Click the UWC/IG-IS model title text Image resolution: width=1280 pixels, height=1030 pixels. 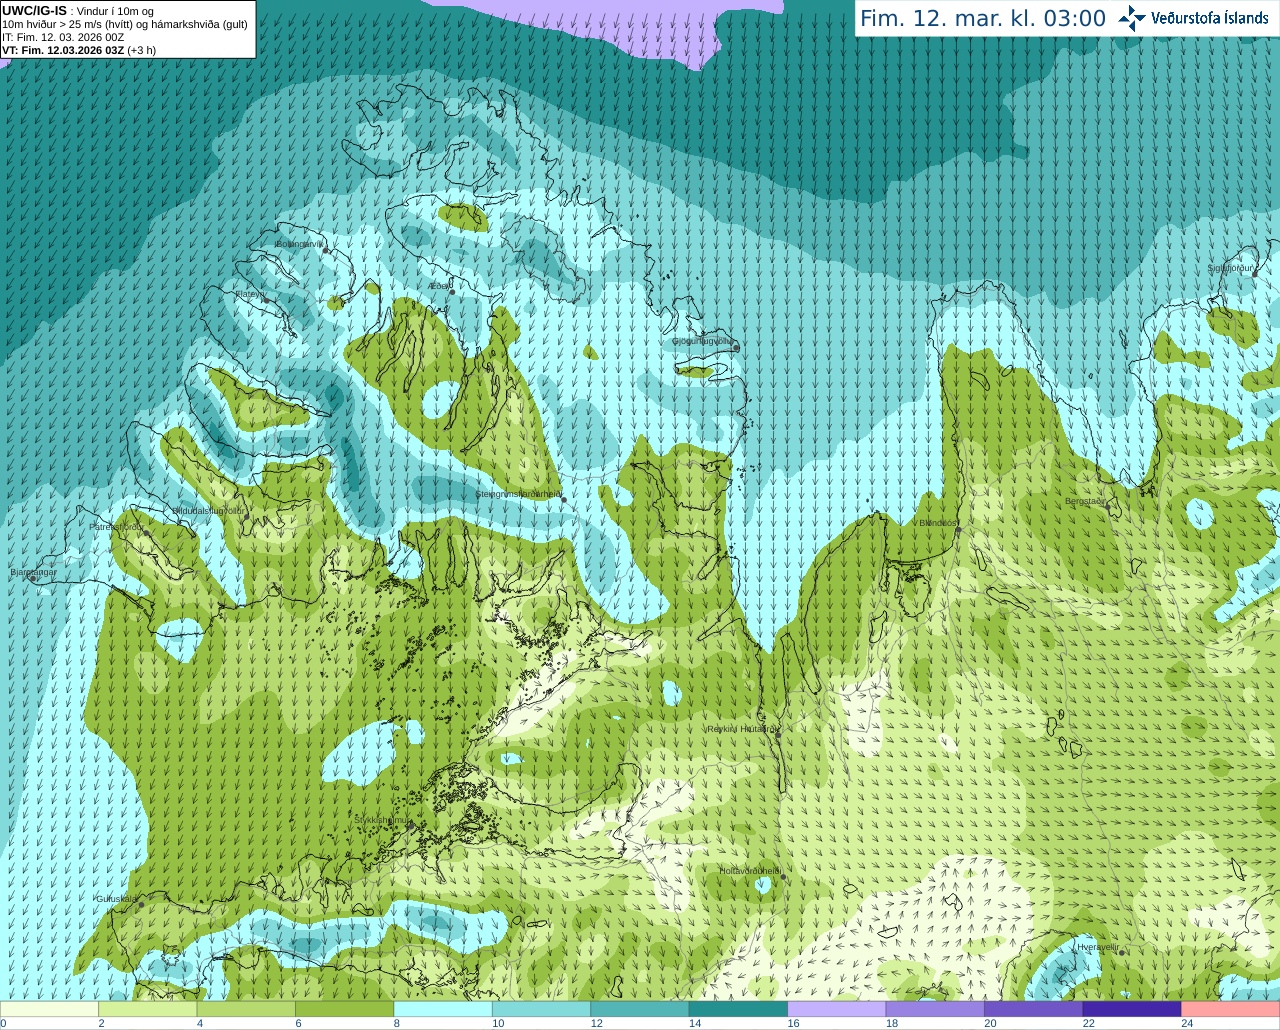click(34, 10)
